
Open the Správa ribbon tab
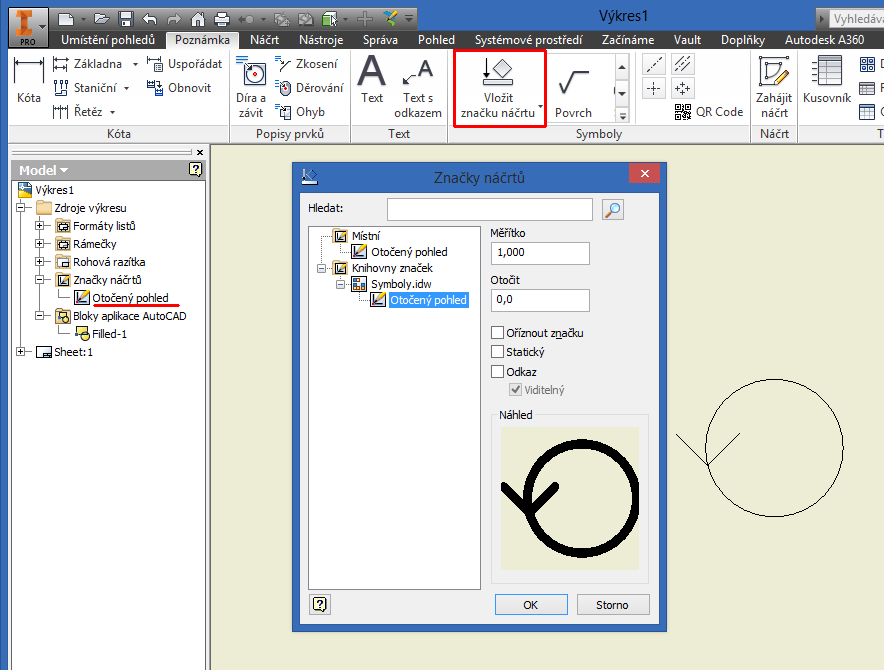380,40
